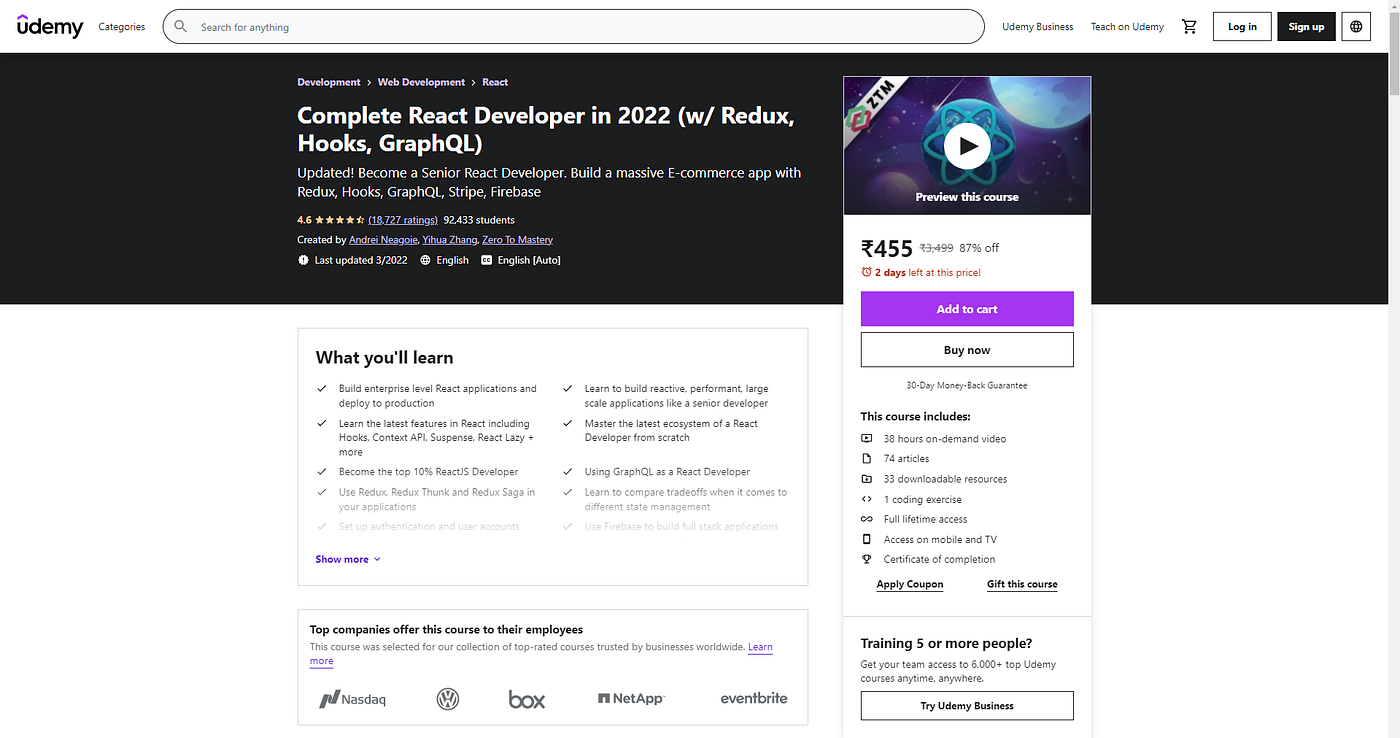Click the 92,433 students text
Viewport: 1400px width, 738px height.
click(479, 220)
